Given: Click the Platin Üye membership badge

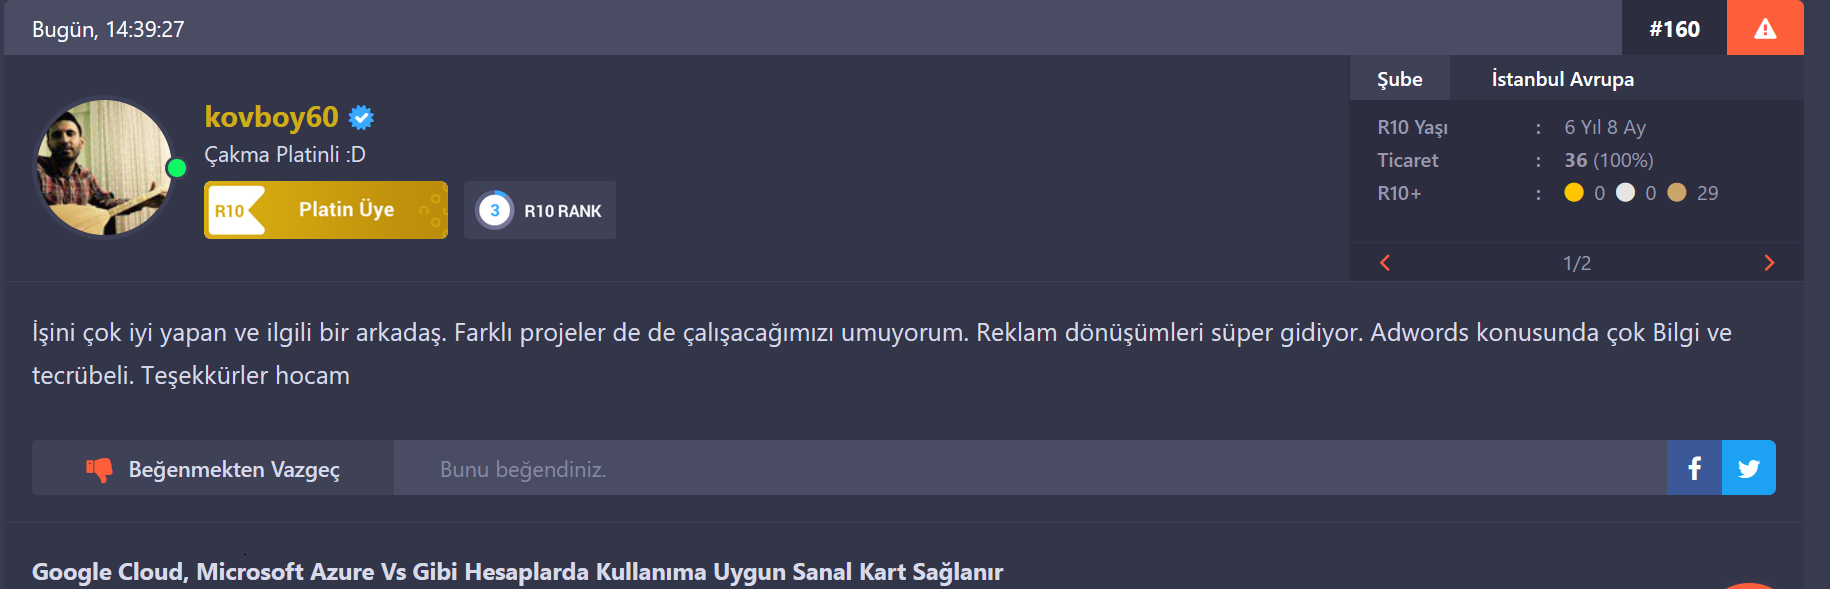Looking at the screenshot, I should coord(326,210).
